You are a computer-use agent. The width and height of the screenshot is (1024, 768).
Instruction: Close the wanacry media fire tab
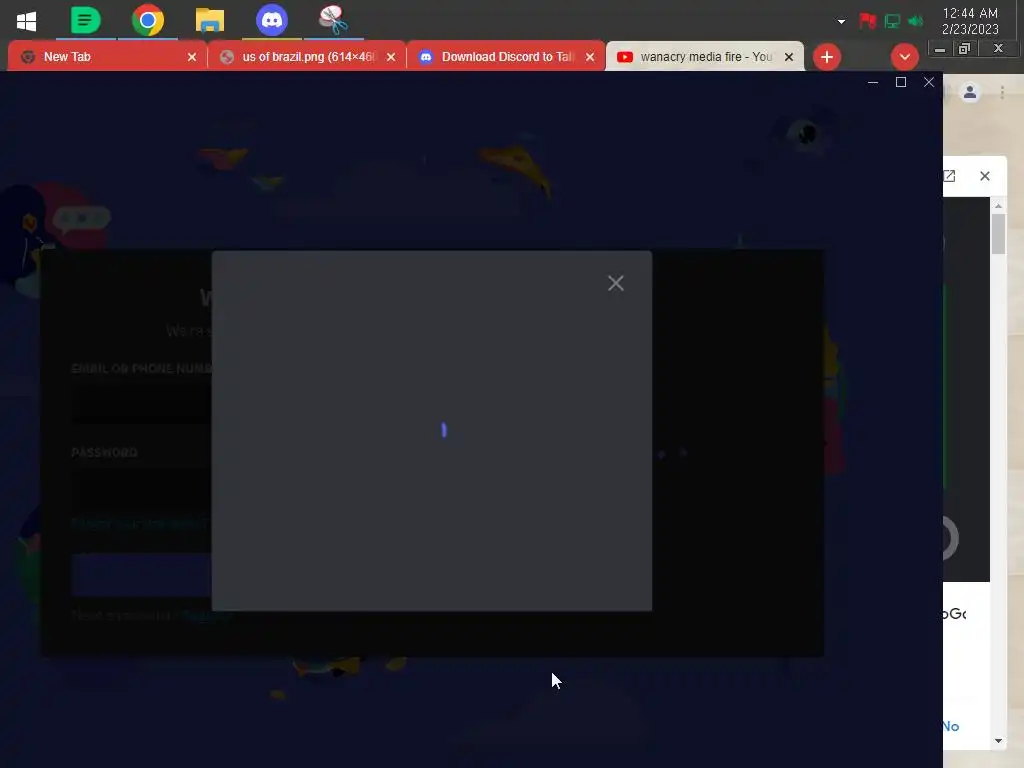[x=789, y=57]
